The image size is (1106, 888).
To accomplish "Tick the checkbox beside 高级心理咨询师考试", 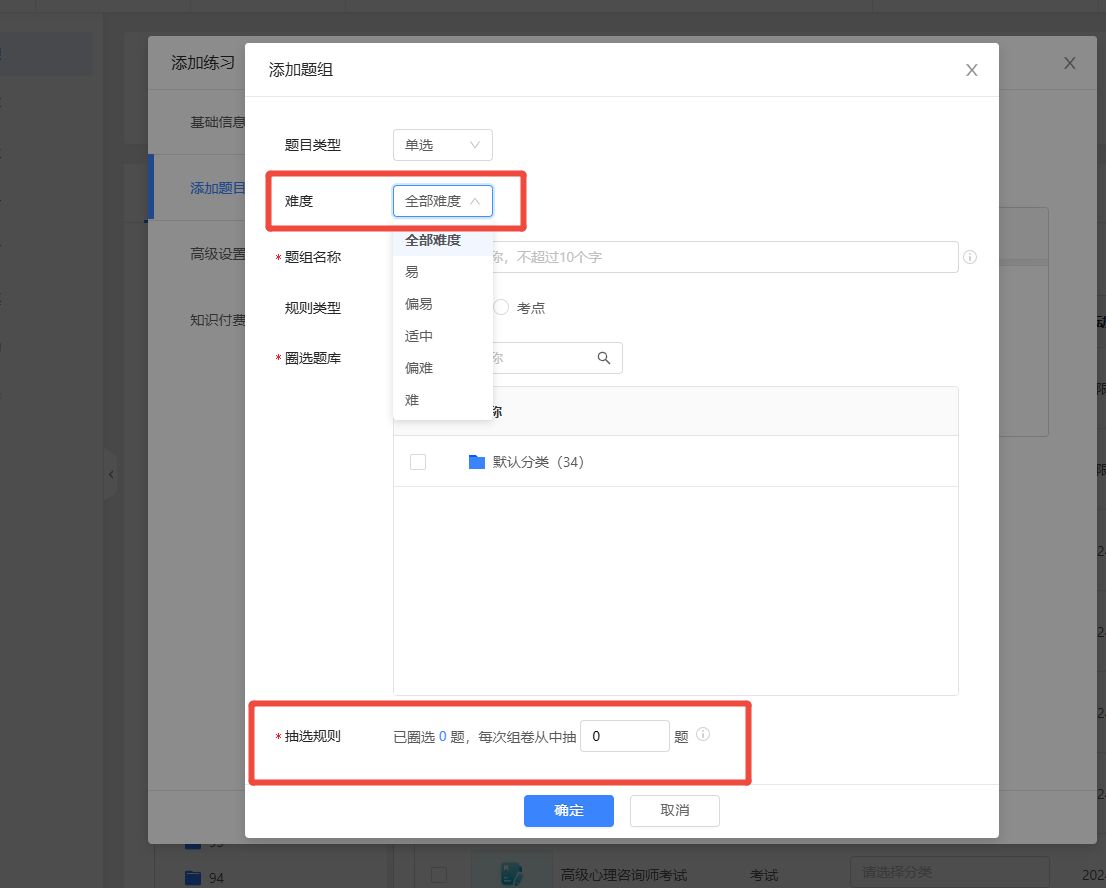I will click(438, 875).
